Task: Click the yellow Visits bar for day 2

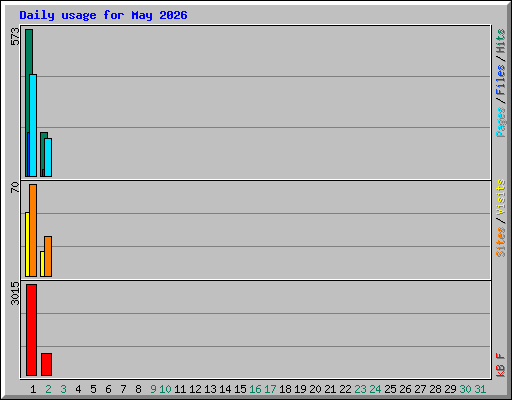Action: [42, 264]
